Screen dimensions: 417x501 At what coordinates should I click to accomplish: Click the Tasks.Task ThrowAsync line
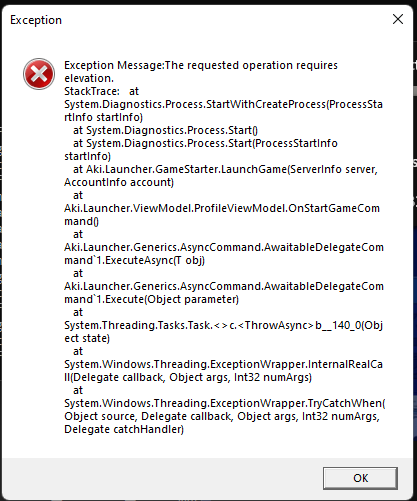coord(223,325)
